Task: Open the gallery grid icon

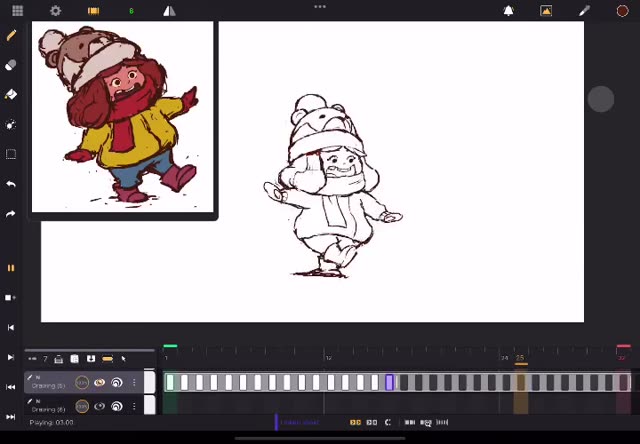Action: pos(18,11)
